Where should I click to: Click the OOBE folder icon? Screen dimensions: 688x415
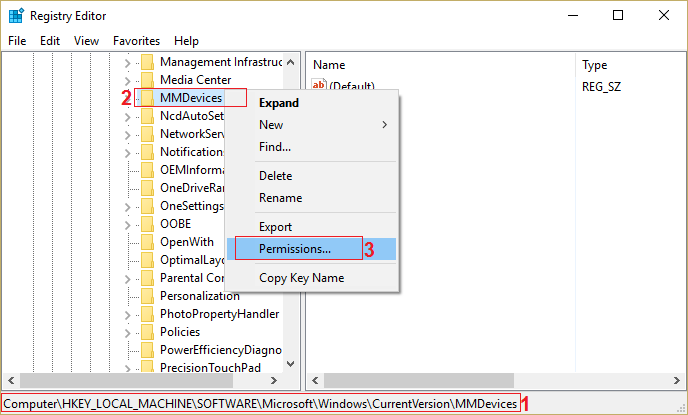[147, 224]
